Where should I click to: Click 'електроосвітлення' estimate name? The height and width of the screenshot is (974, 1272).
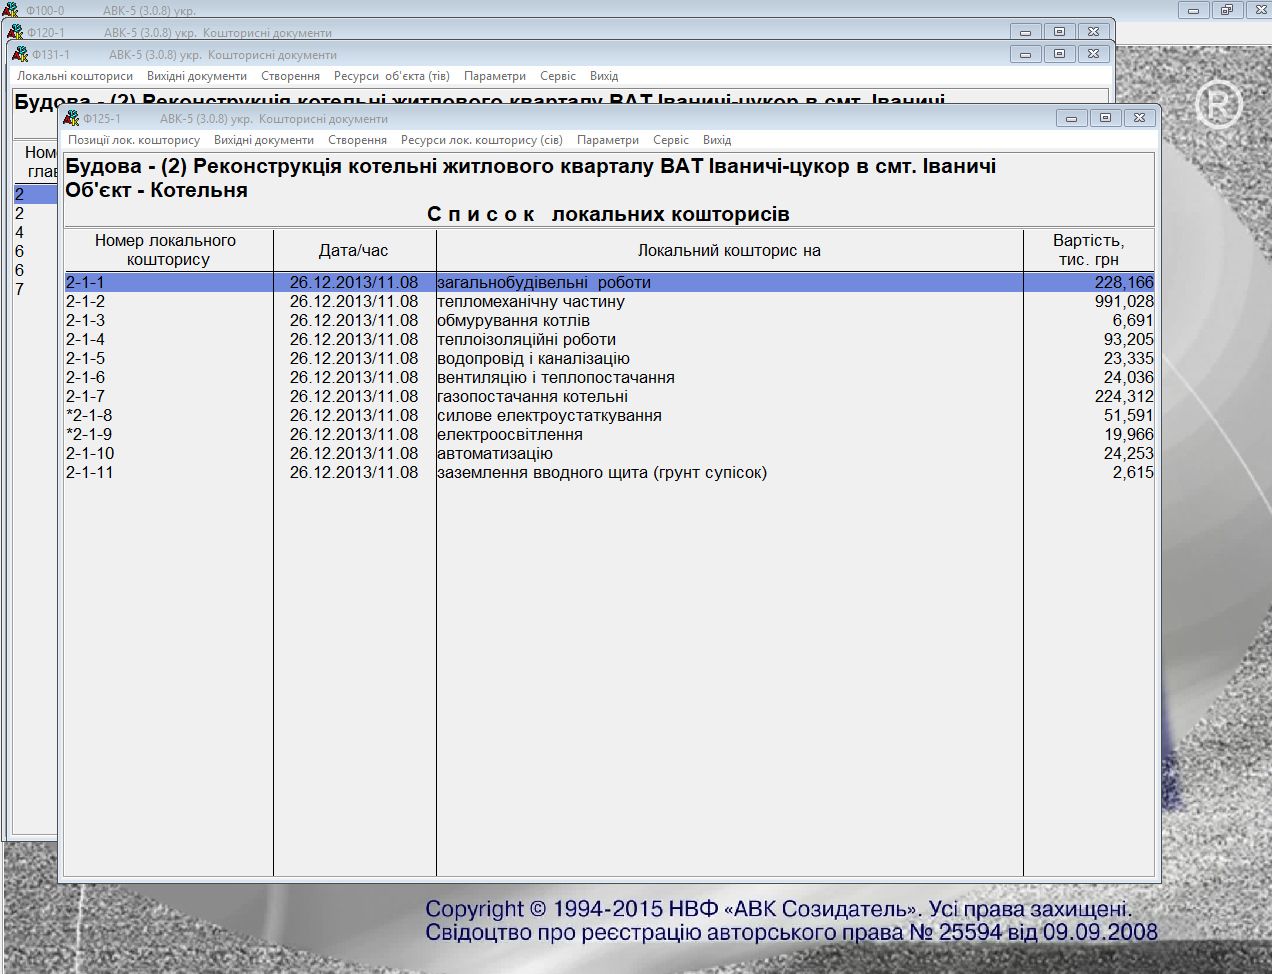[510, 434]
